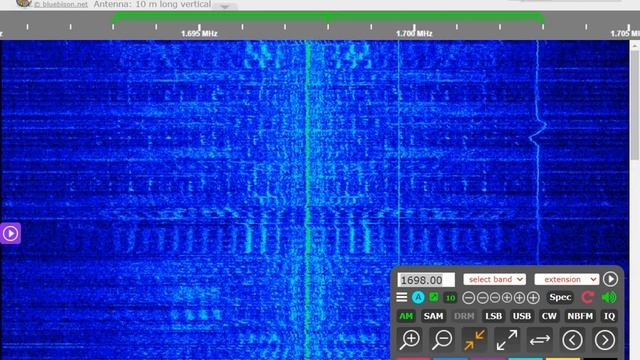The image size is (640, 360).
Task: Click the orange inward-arrows max zoom icon
Action: (474, 340)
